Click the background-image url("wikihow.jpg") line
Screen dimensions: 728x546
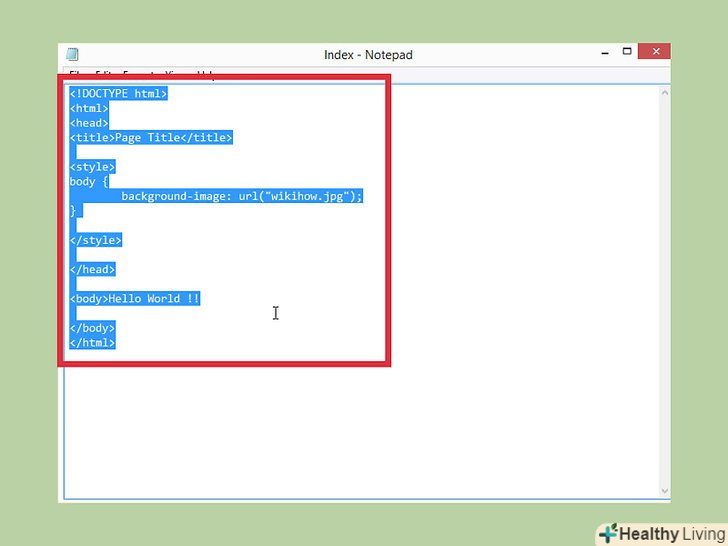click(241, 196)
